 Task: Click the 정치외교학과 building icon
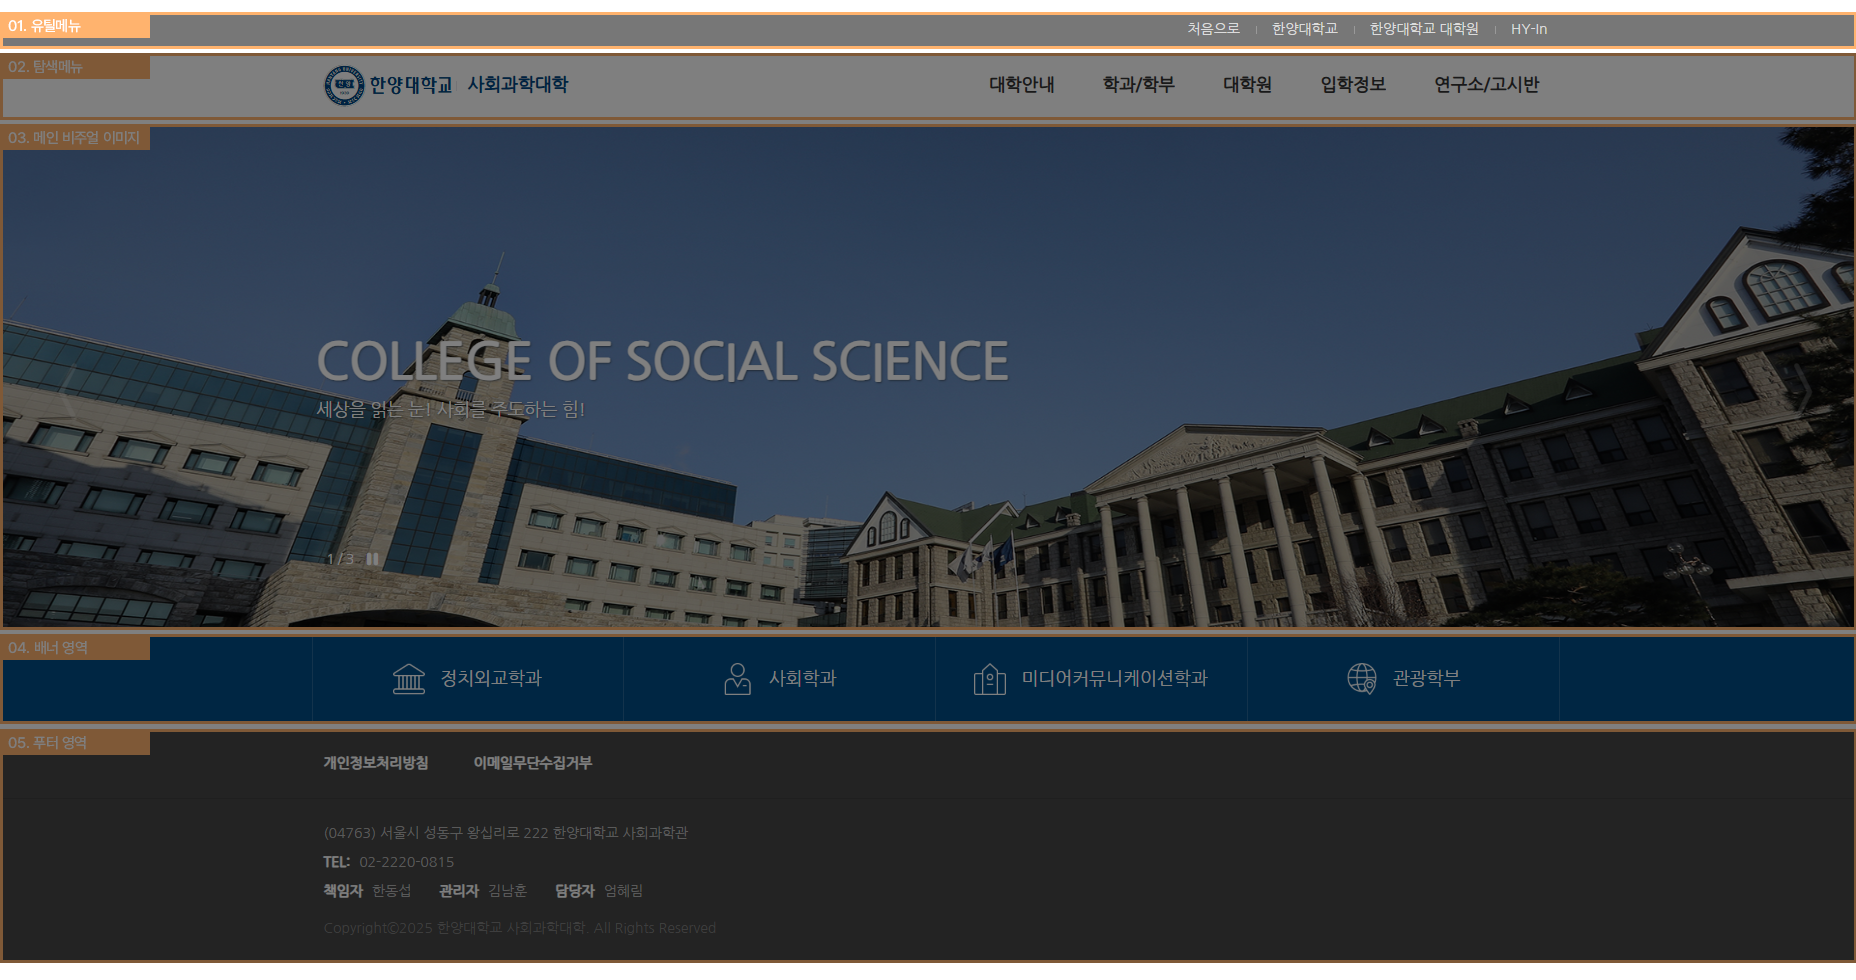[x=409, y=679]
